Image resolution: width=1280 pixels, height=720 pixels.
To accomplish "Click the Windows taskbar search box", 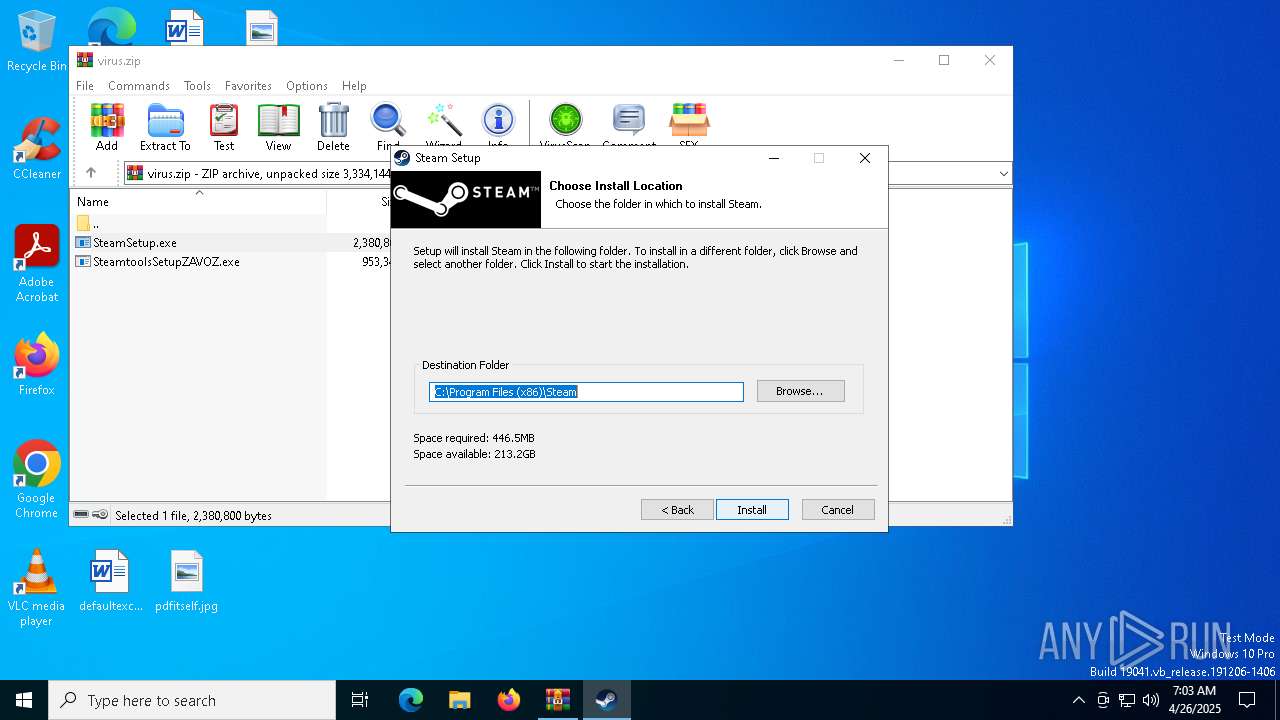I will [x=192, y=700].
